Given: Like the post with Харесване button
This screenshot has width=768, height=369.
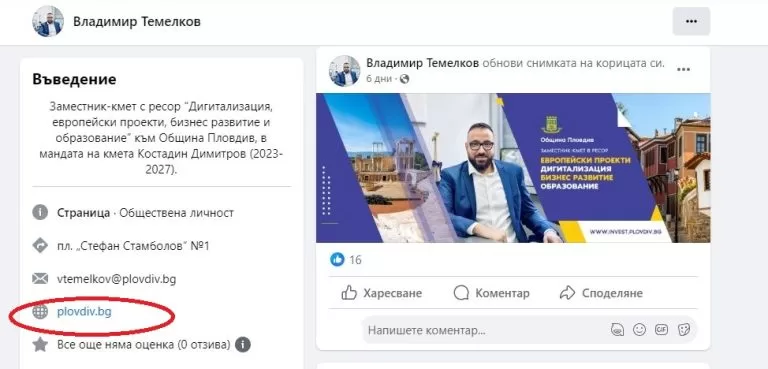Looking at the screenshot, I should pos(382,293).
